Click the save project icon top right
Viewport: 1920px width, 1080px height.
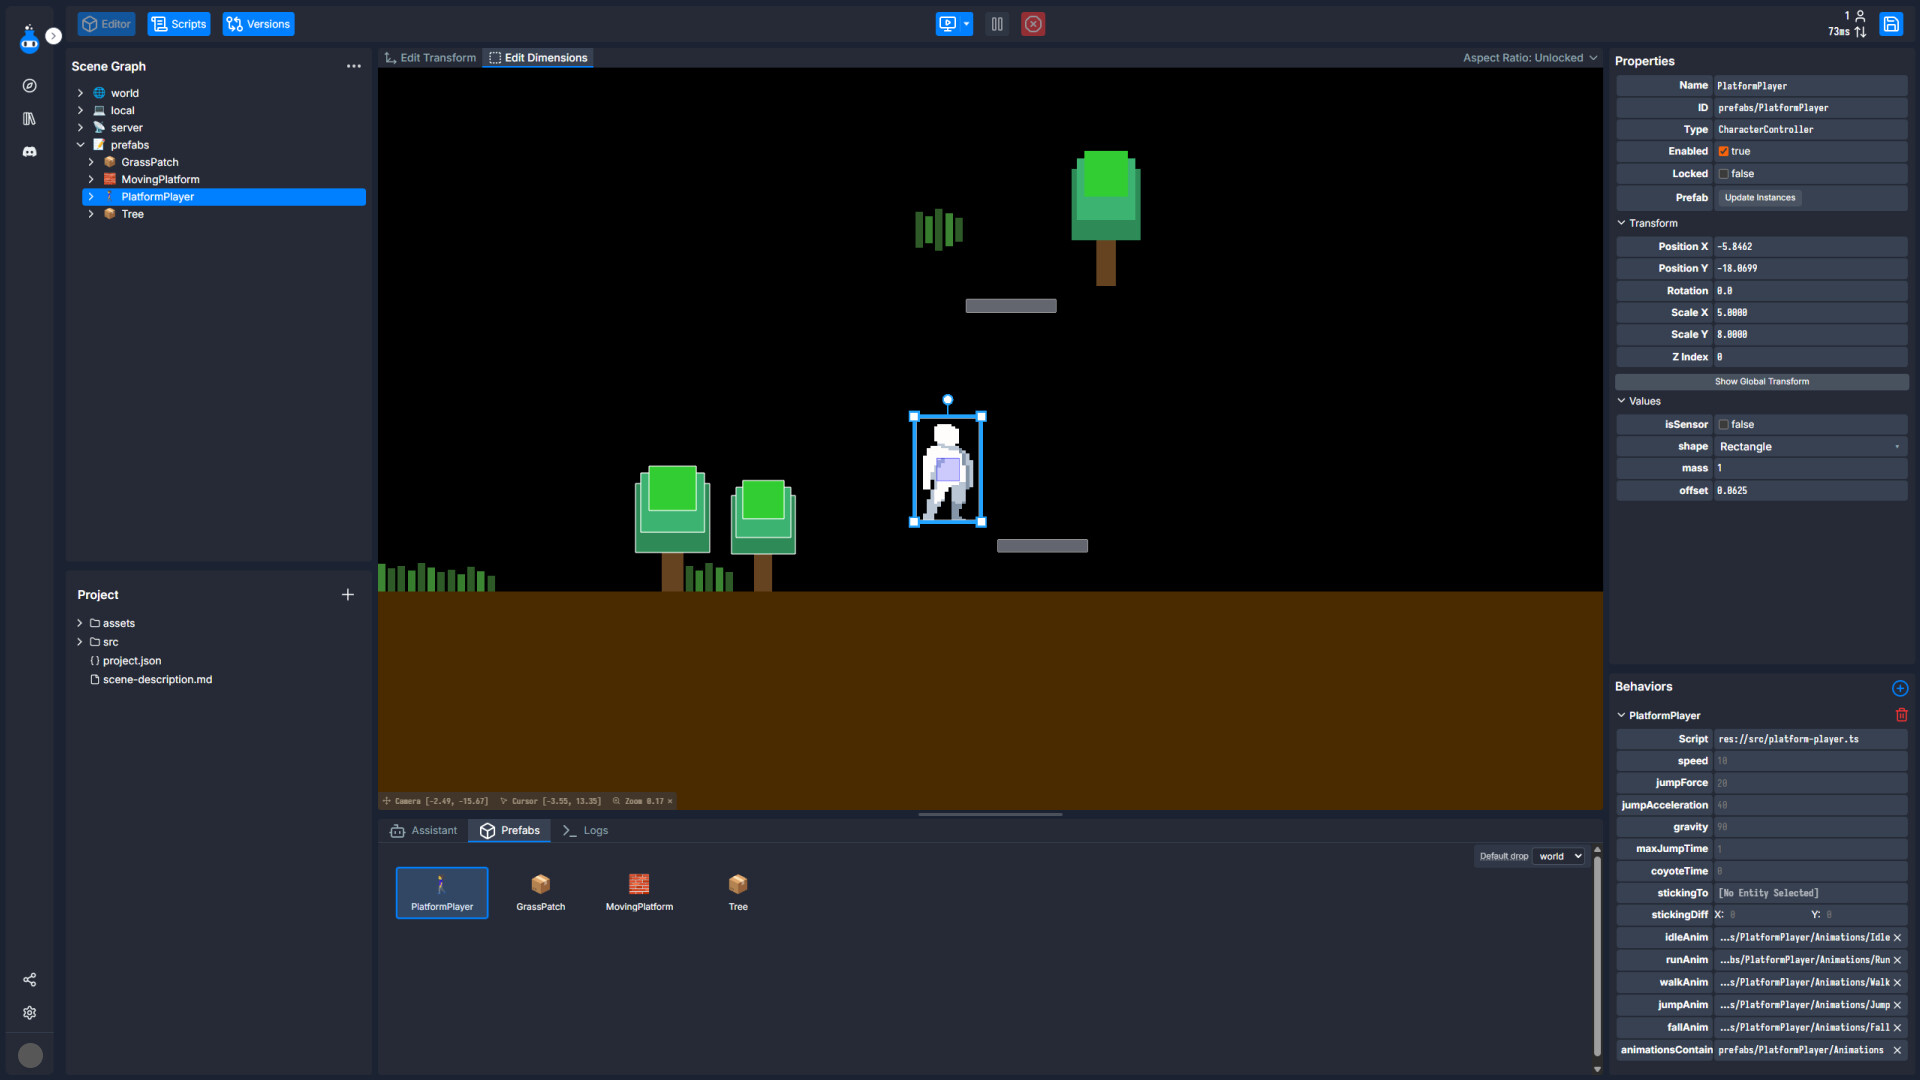point(1891,23)
